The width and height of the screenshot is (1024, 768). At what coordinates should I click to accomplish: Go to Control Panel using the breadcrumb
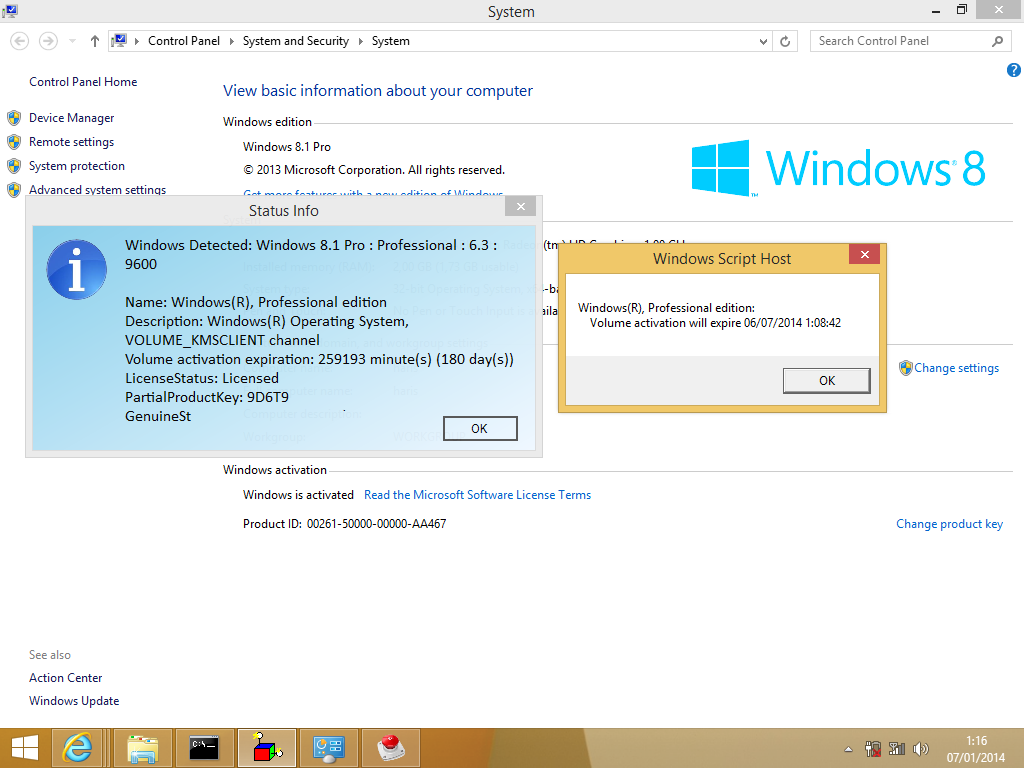point(184,41)
